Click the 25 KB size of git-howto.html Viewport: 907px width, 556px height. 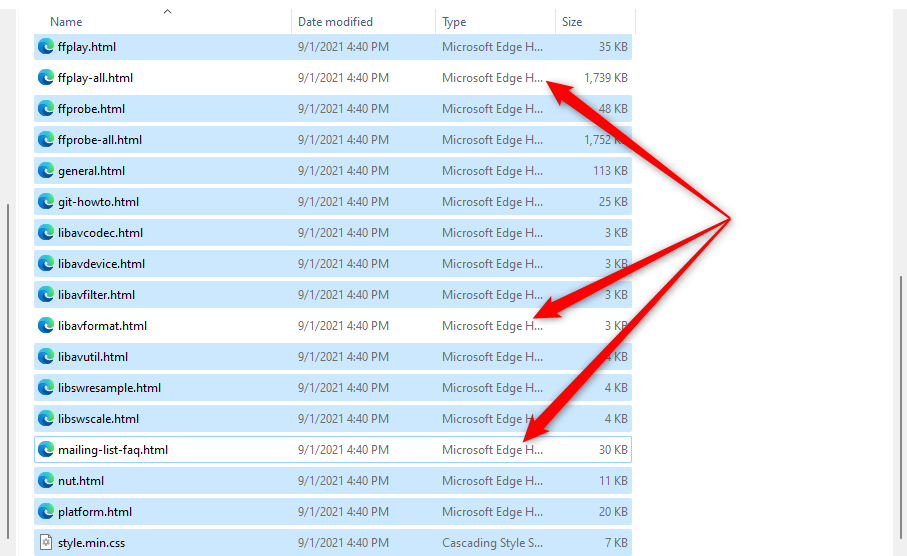(613, 201)
